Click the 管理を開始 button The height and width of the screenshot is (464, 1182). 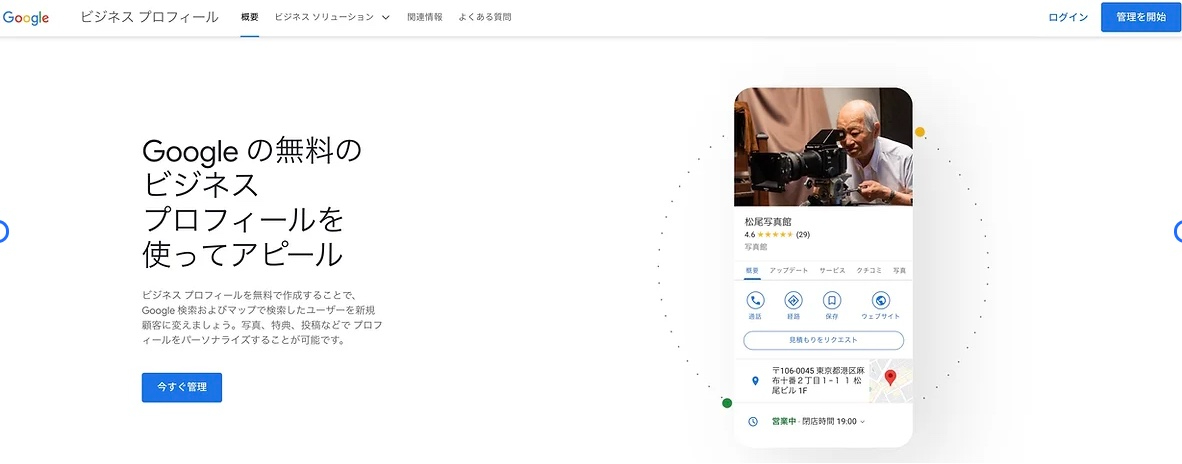click(1141, 17)
